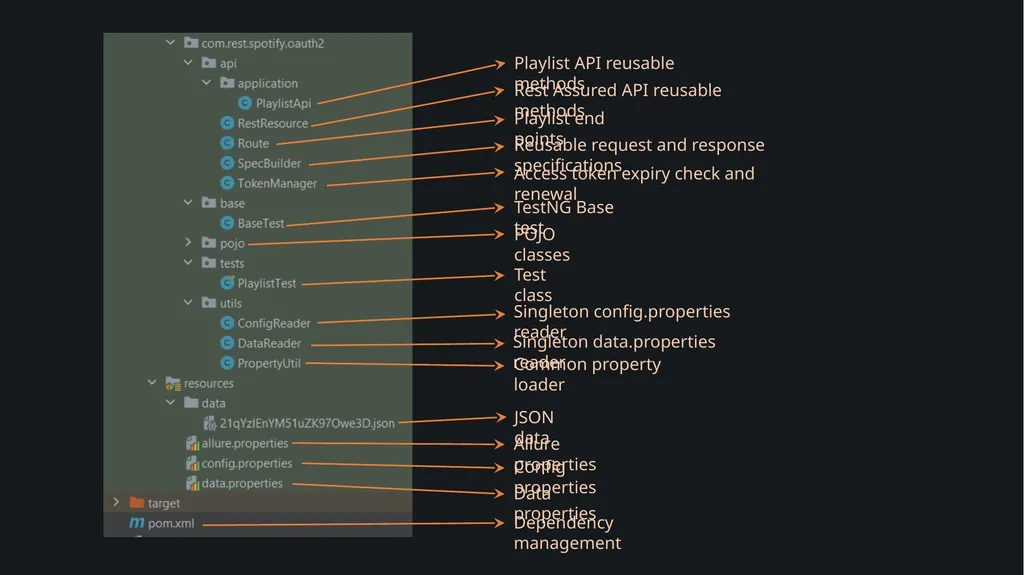This screenshot has height=575, width=1024.
Task: Select the resources folder name
Action: pyautogui.click(x=208, y=383)
